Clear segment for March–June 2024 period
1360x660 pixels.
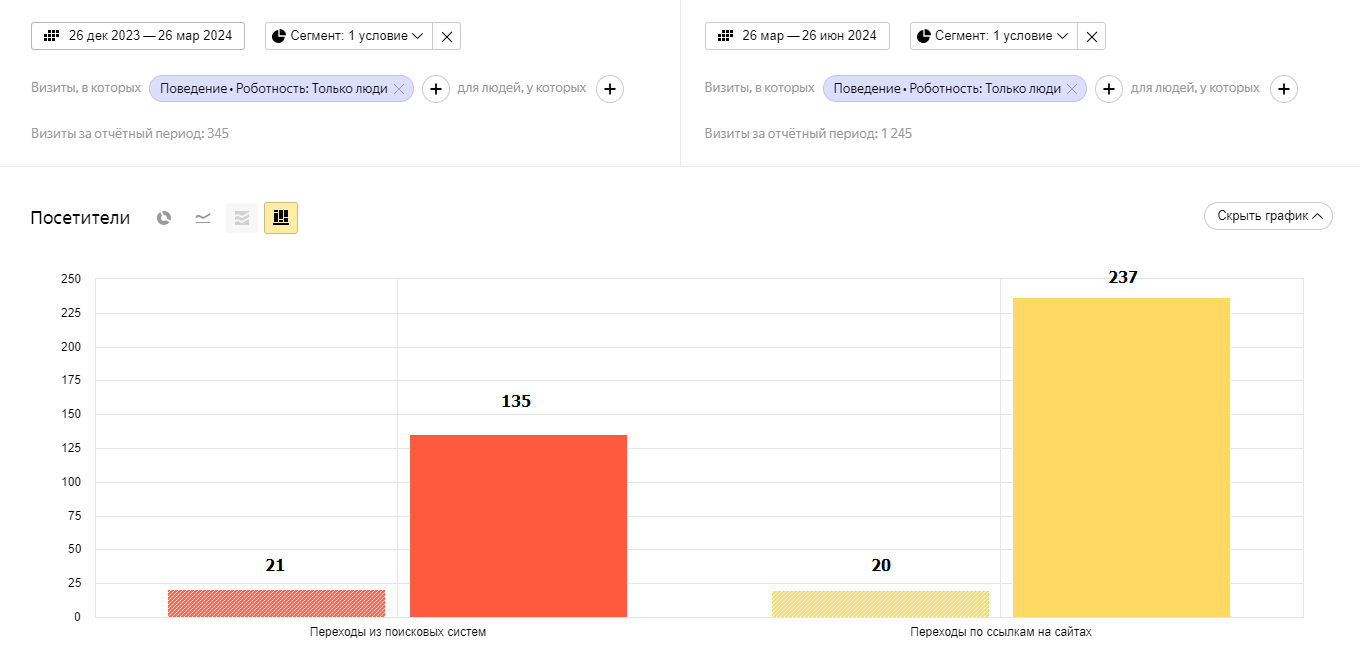1092,36
